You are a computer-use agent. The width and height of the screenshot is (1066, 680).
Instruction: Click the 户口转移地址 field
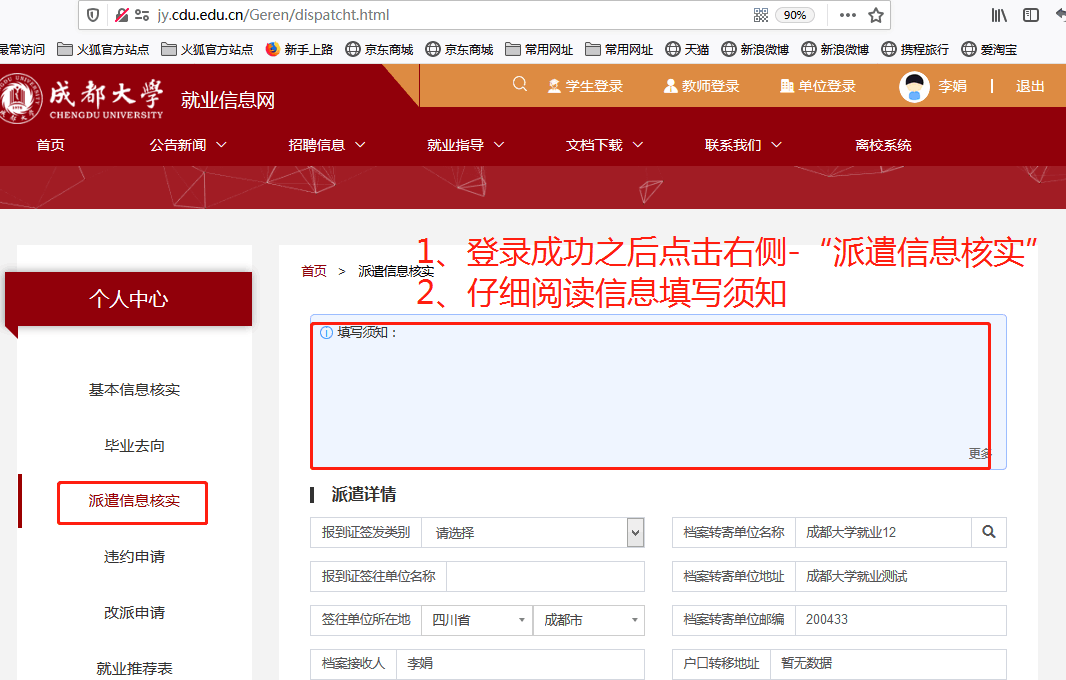click(x=889, y=663)
